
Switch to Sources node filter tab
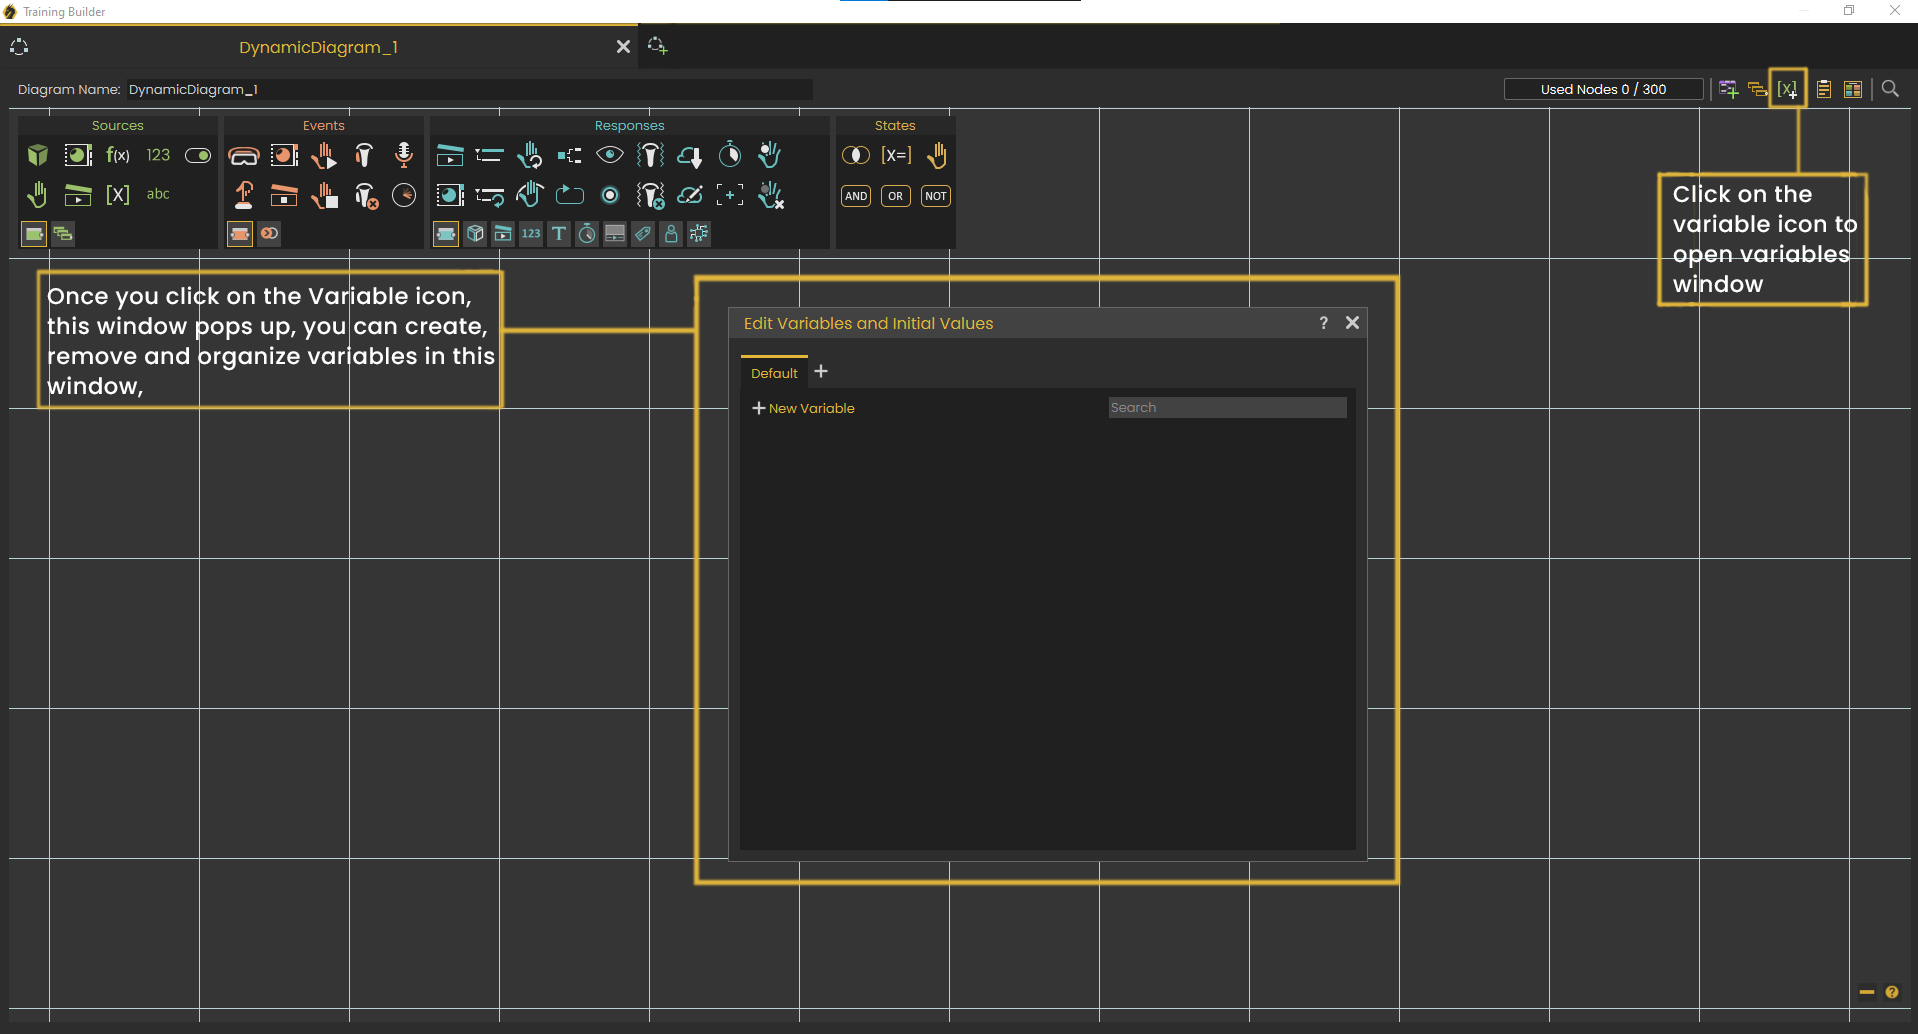pyautogui.click(x=34, y=234)
